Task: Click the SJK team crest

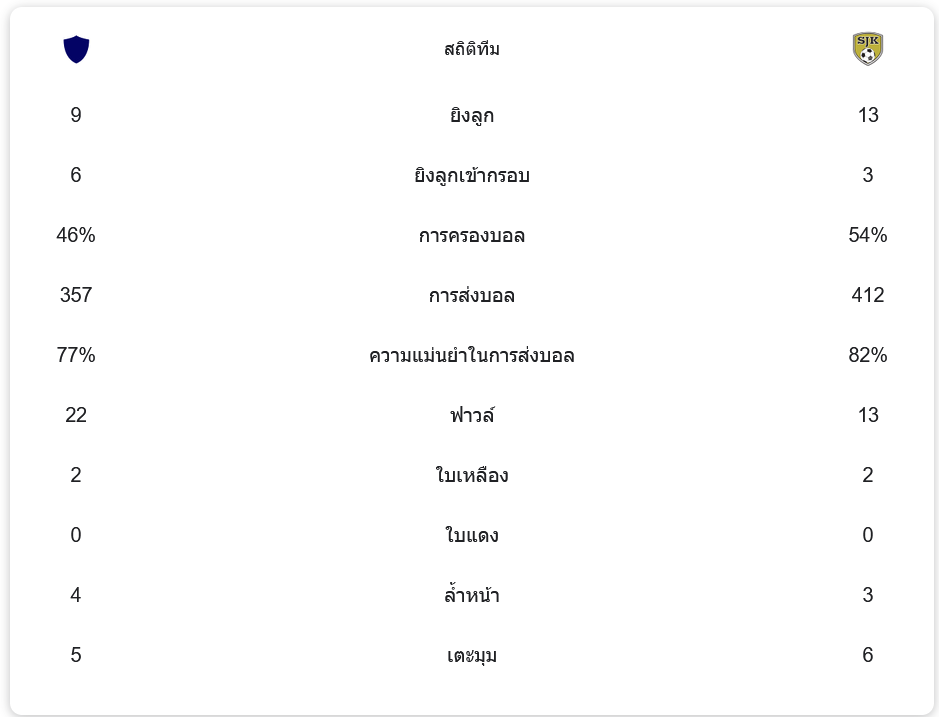Action: [x=867, y=49]
